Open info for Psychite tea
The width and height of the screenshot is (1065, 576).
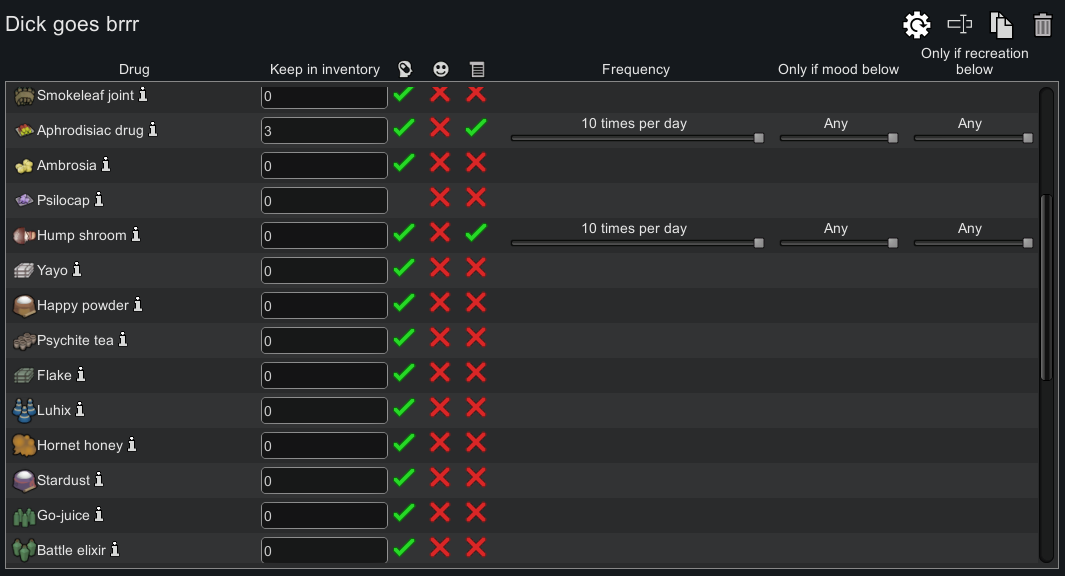pos(123,339)
